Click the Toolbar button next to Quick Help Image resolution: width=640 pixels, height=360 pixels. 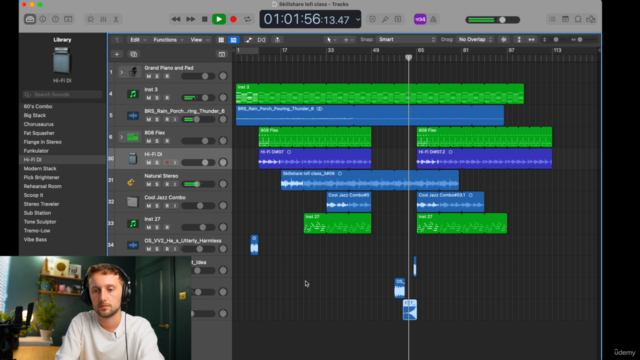click(x=68, y=19)
